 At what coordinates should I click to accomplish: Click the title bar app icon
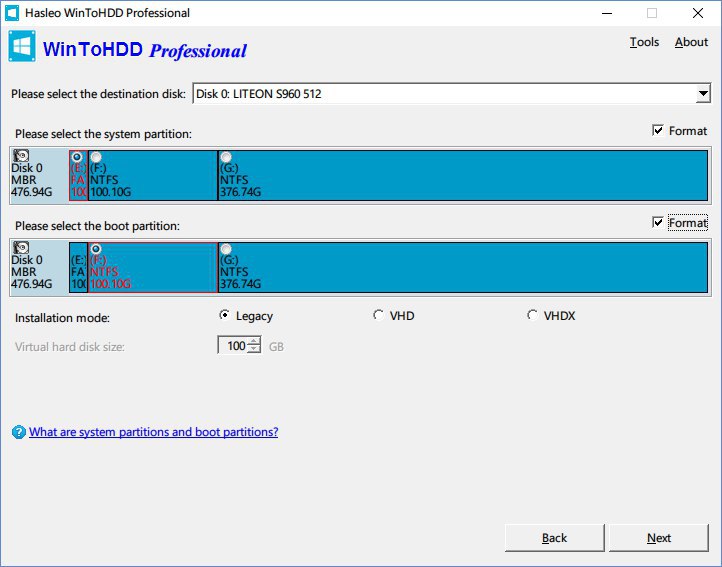tap(12, 12)
